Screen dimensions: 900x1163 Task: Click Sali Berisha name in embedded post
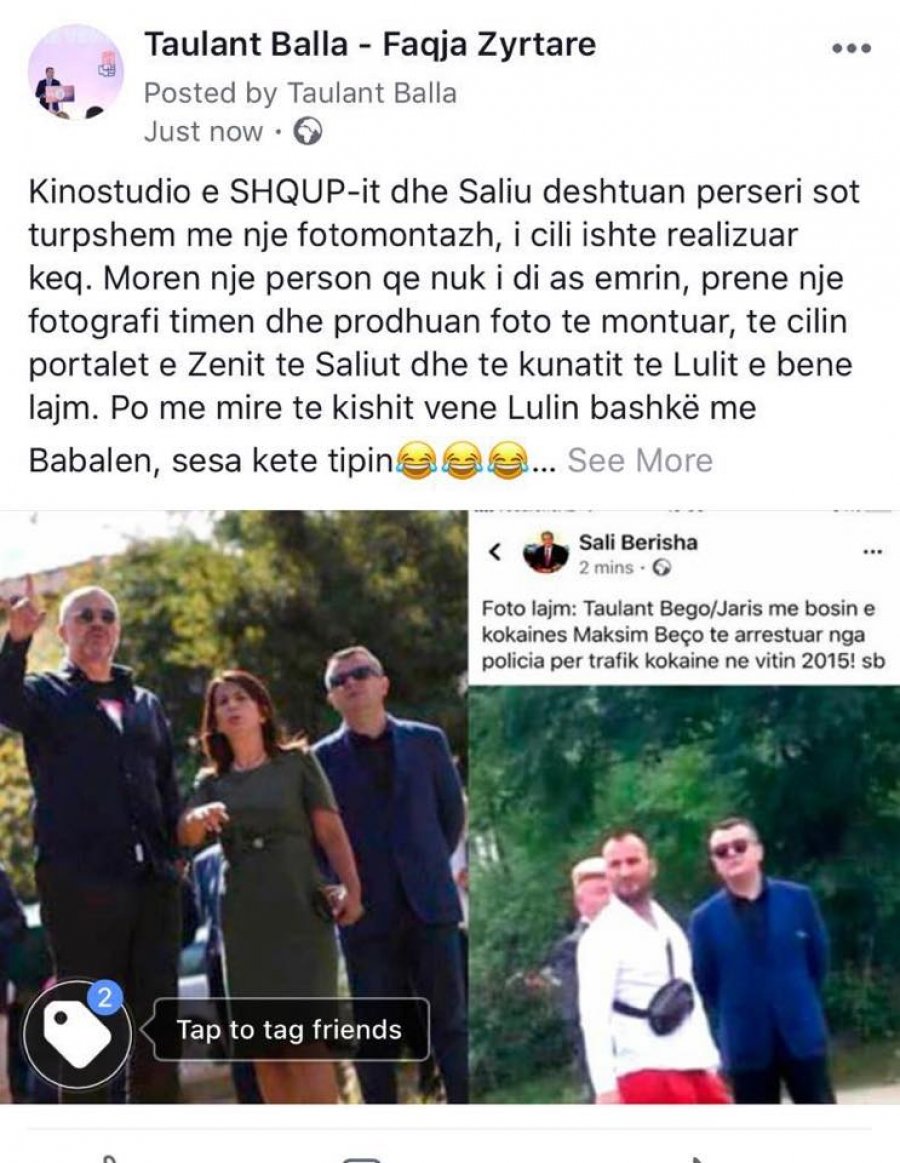(x=638, y=542)
